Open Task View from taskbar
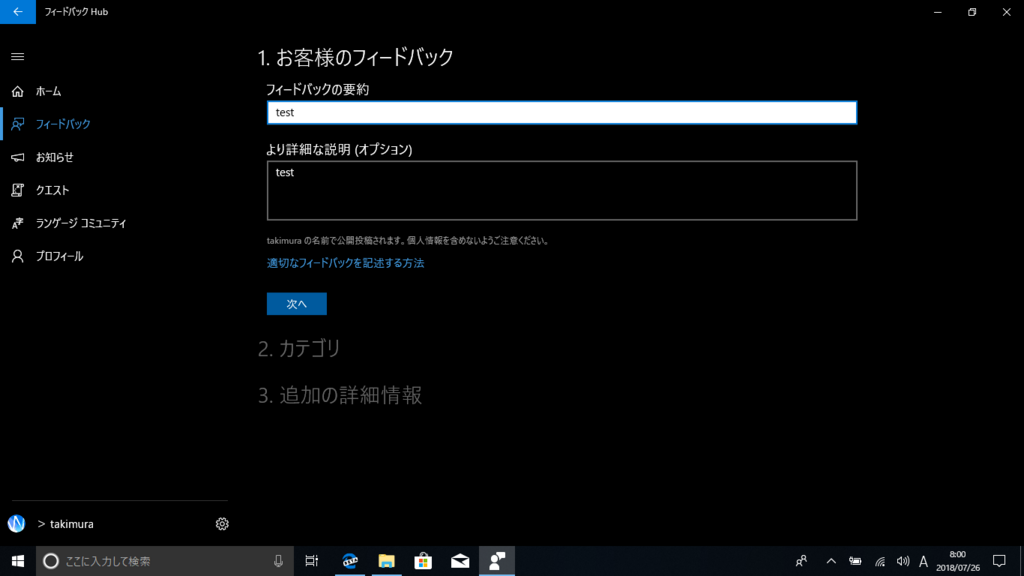The height and width of the screenshot is (576, 1024). (312, 561)
